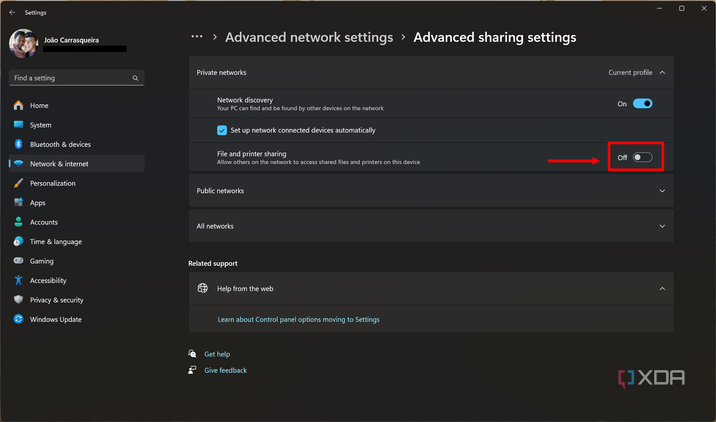Click the user profile picture
The width and height of the screenshot is (716, 422).
(x=23, y=43)
